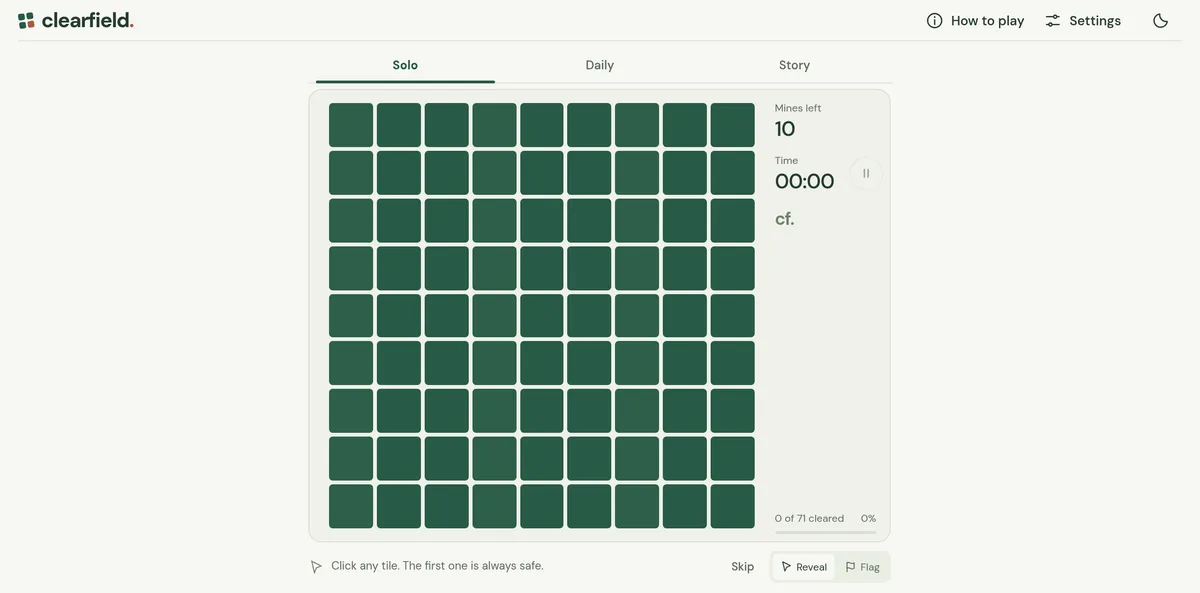1200x593 pixels.
Task: Reveal the seventh row, third column tile
Action: [x=447, y=411]
